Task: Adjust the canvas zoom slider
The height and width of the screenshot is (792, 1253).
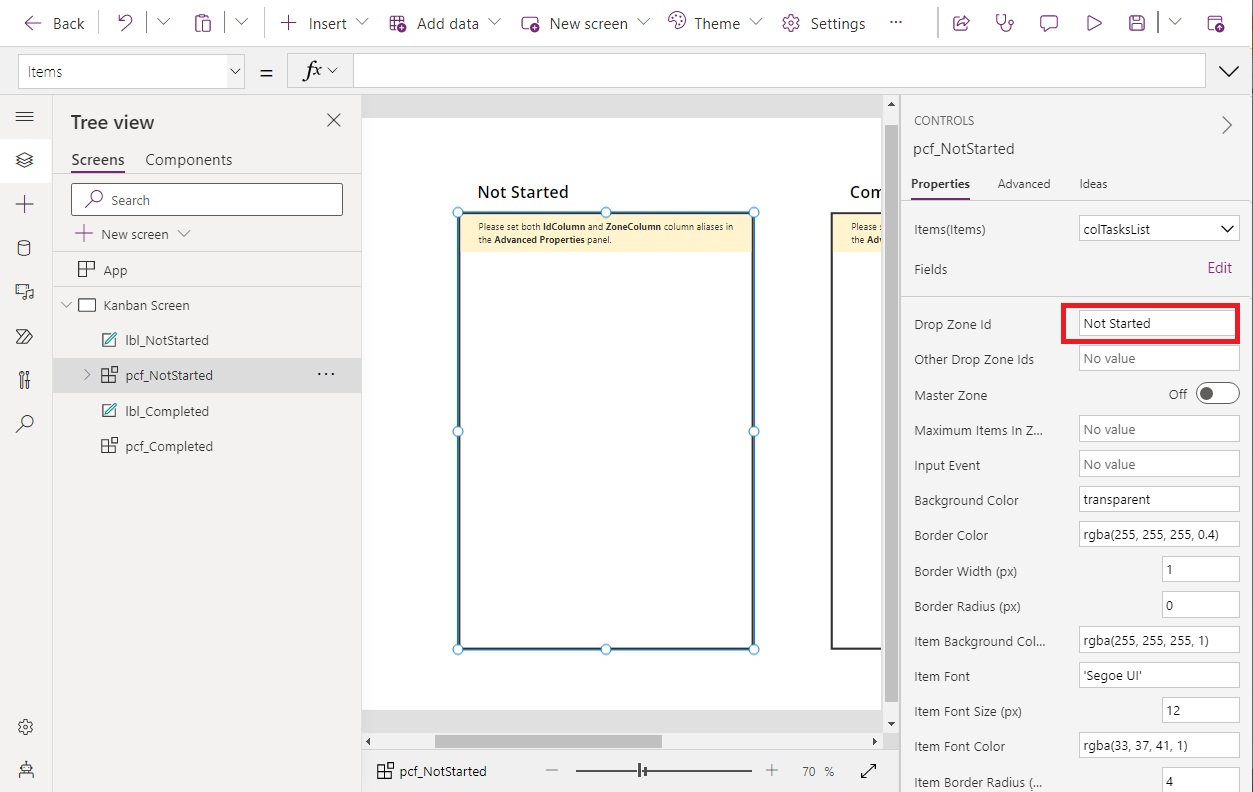Action: point(641,771)
